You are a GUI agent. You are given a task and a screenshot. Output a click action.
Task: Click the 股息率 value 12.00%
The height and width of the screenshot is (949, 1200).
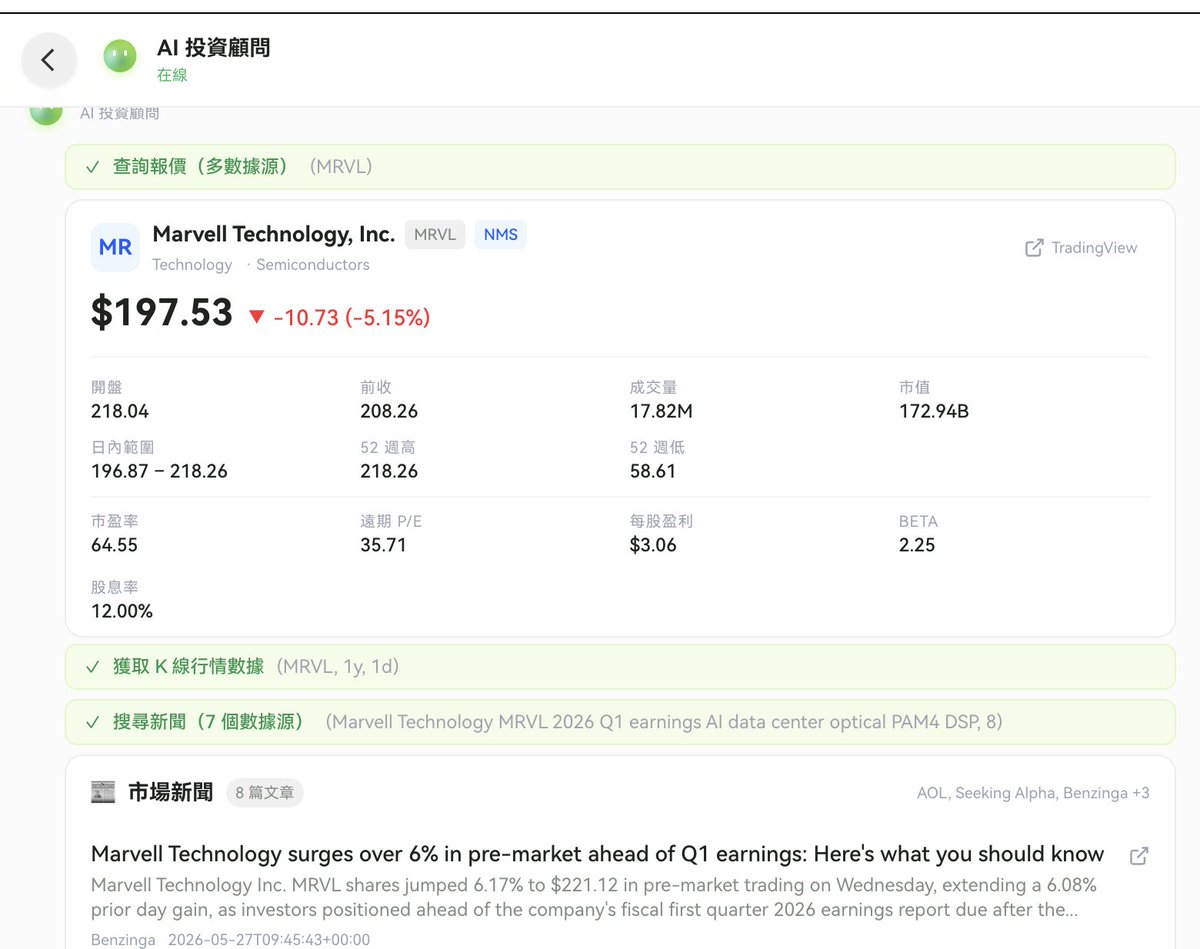pyautogui.click(x=122, y=611)
